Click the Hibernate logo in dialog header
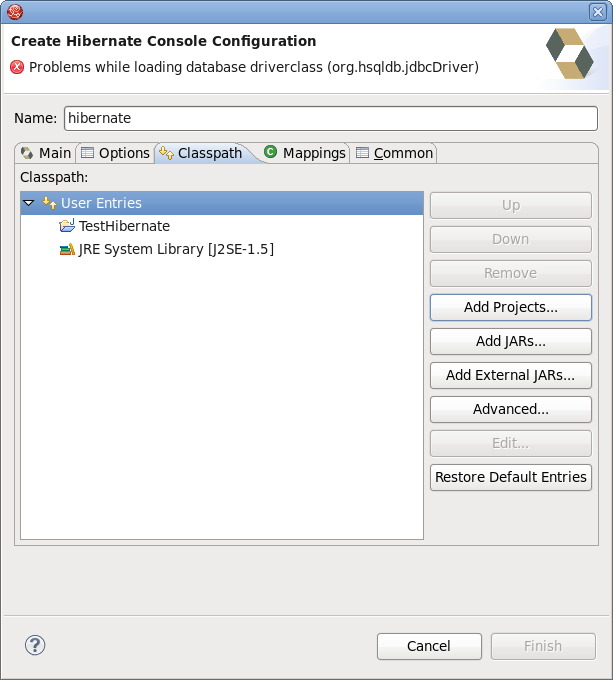 pos(570,53)
